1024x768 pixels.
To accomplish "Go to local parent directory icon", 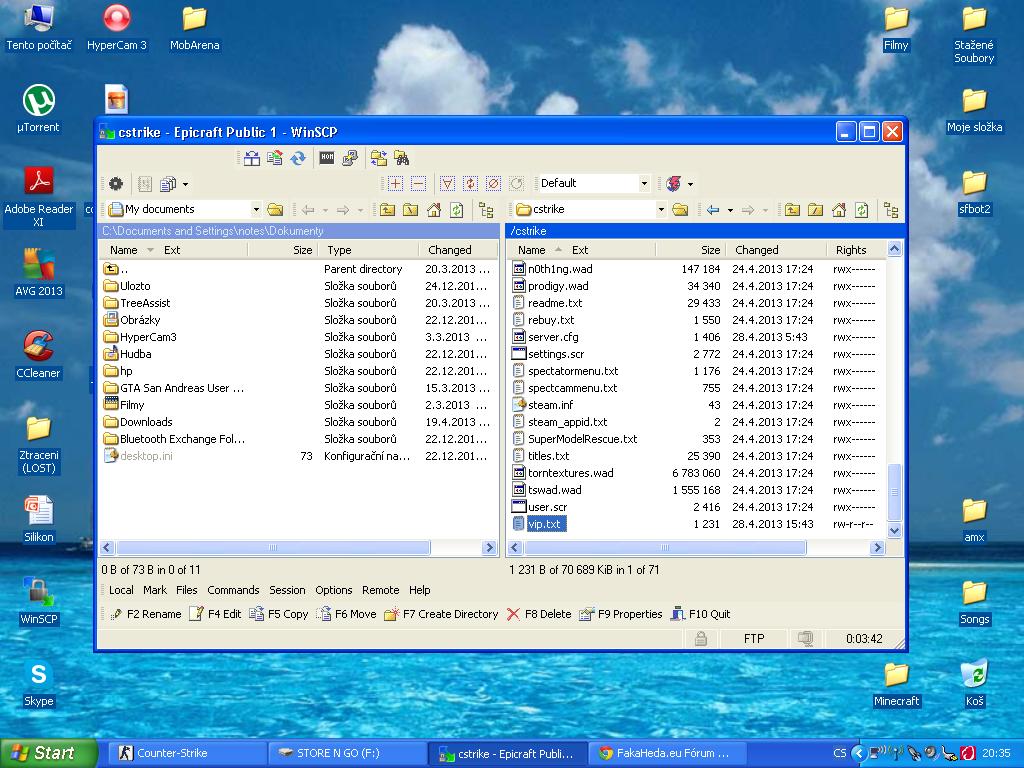I will (387, 210).
